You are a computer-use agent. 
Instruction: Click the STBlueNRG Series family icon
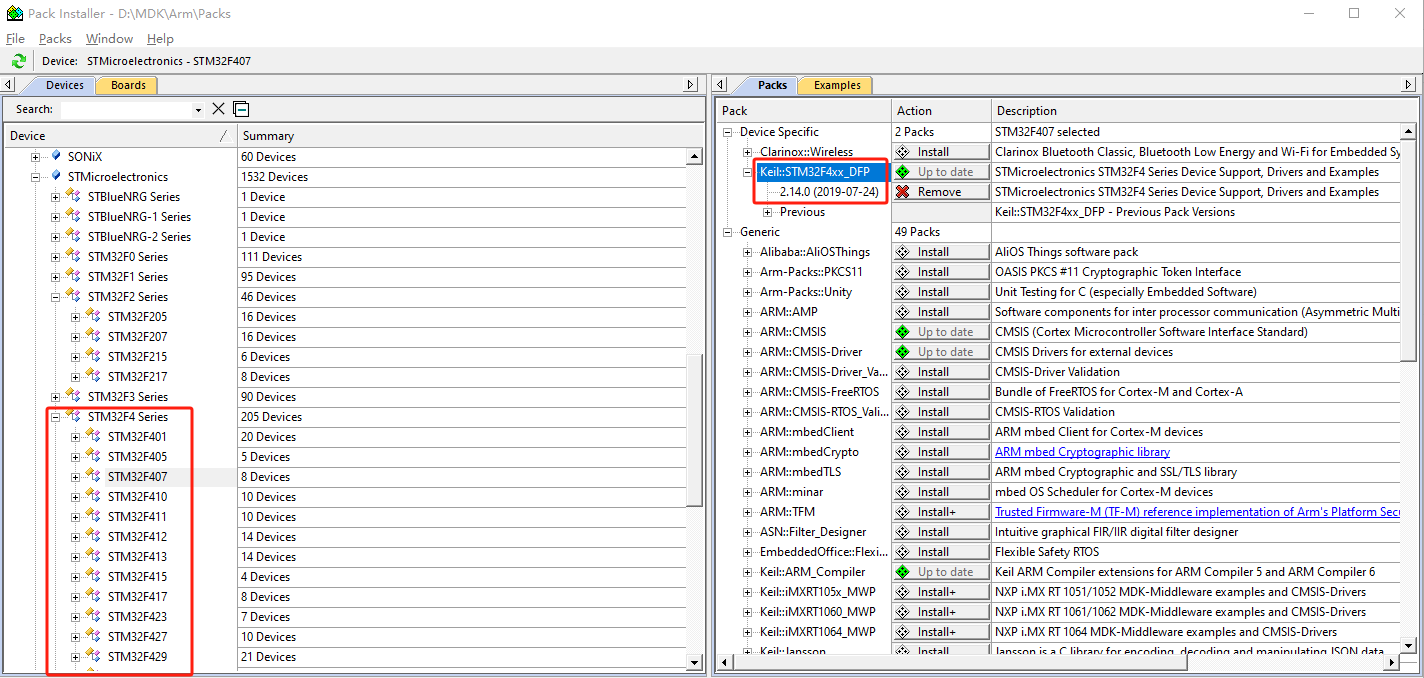pos(73,196)
